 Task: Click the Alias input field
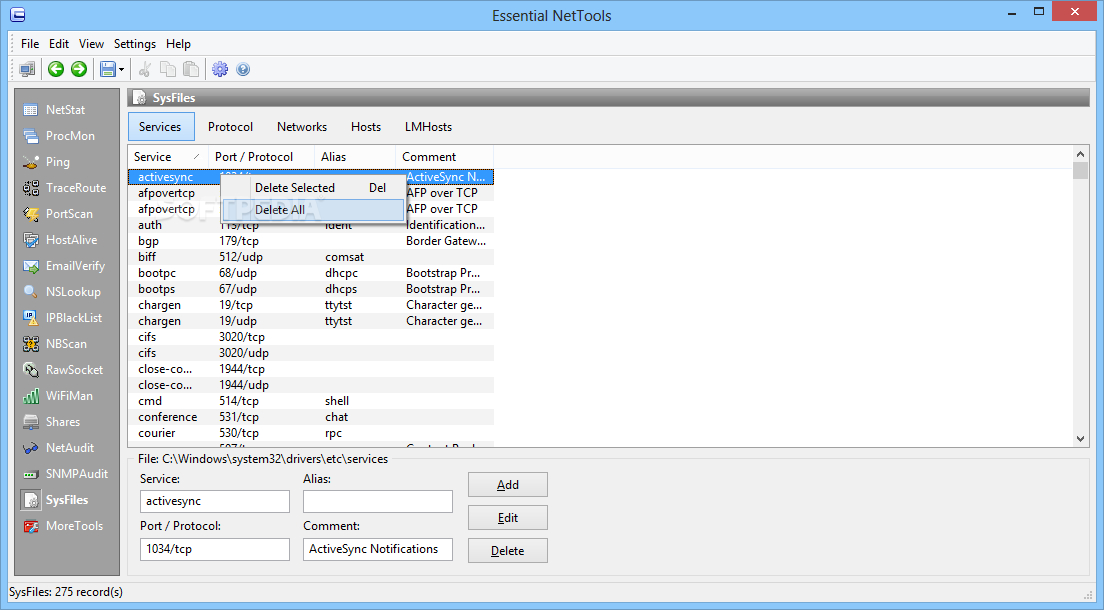tap(378, 502)
